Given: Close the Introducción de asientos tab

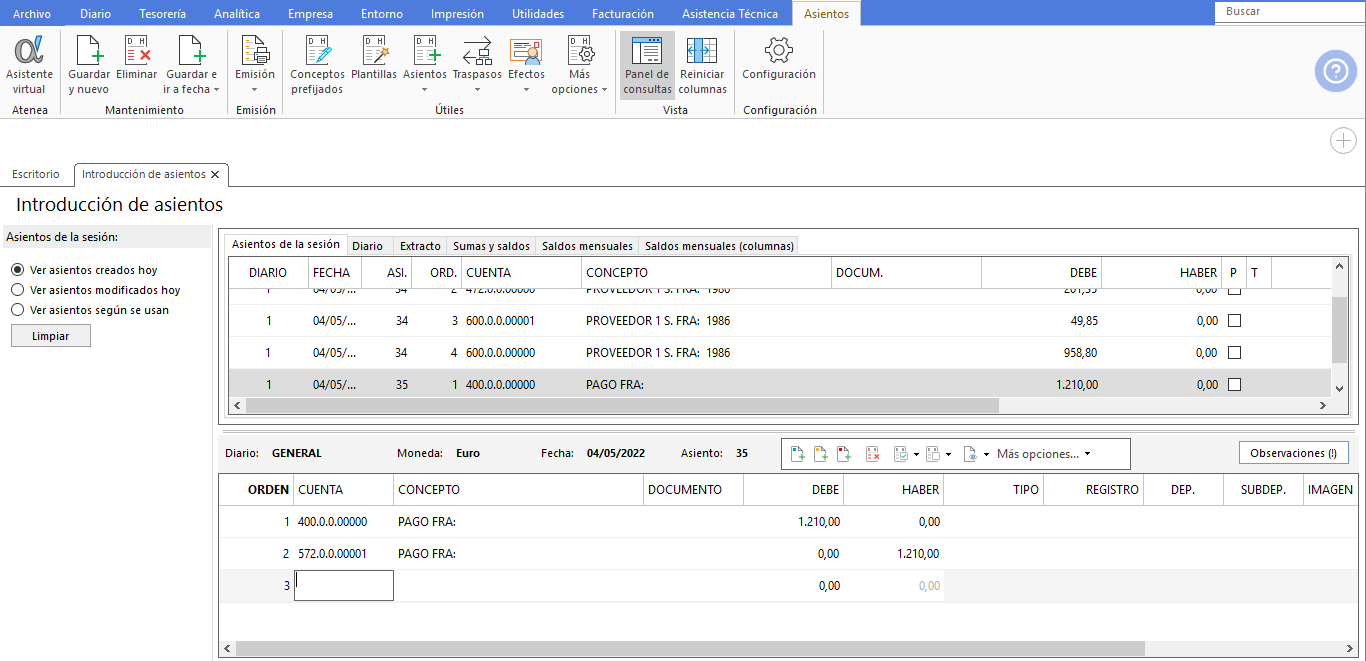Looking at the screenshot, I should [x=215, y=174].
